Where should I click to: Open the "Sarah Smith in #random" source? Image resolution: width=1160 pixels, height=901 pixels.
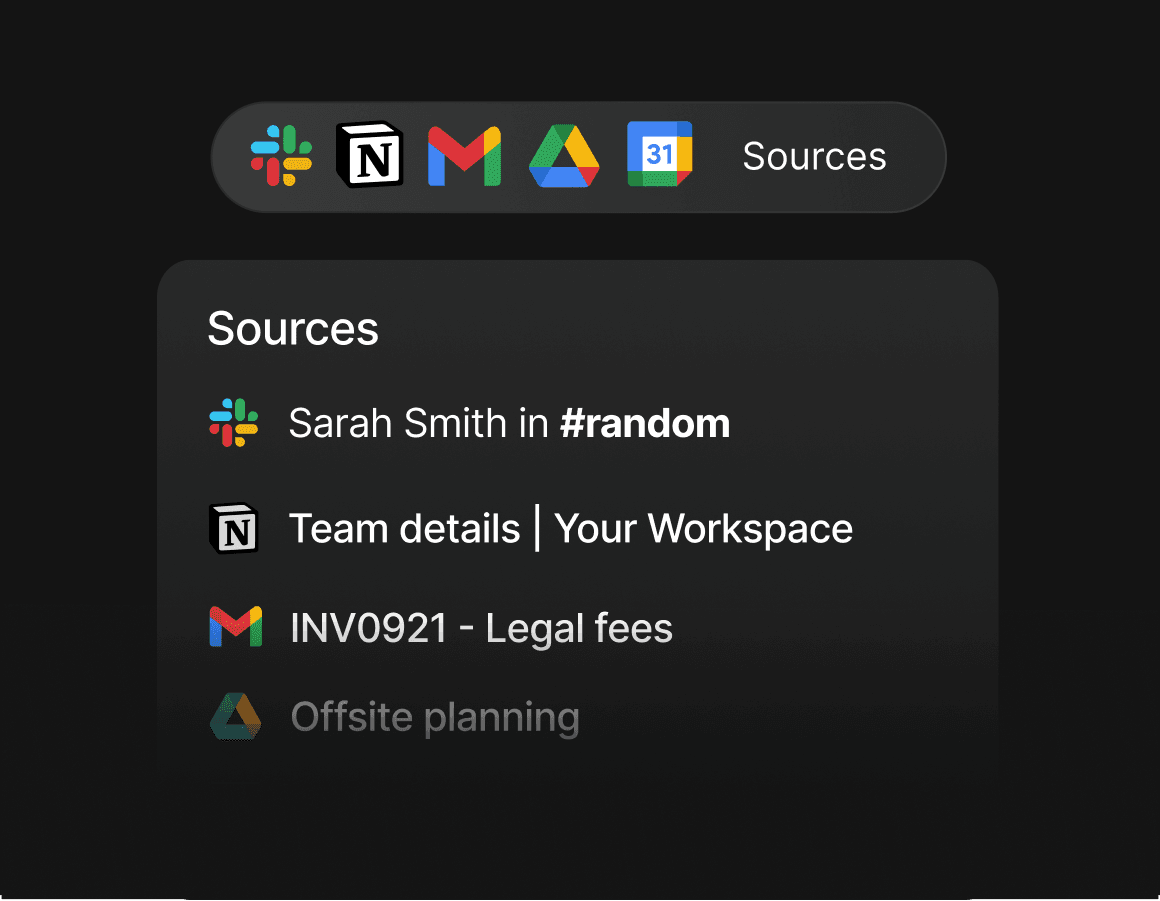click(x=509, y=423)
